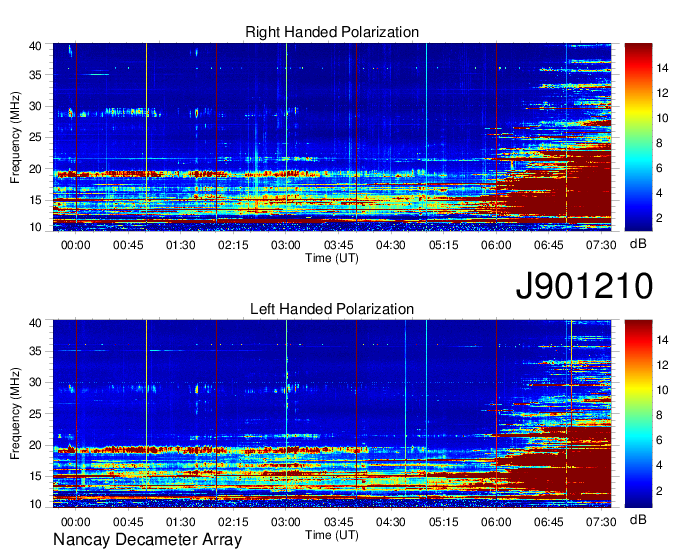Viewport: 680px width, 552px height.
Task: Click the 30 MHz tick of Right Handed plot
Action: pyautogui.click(x=35, y=106)
